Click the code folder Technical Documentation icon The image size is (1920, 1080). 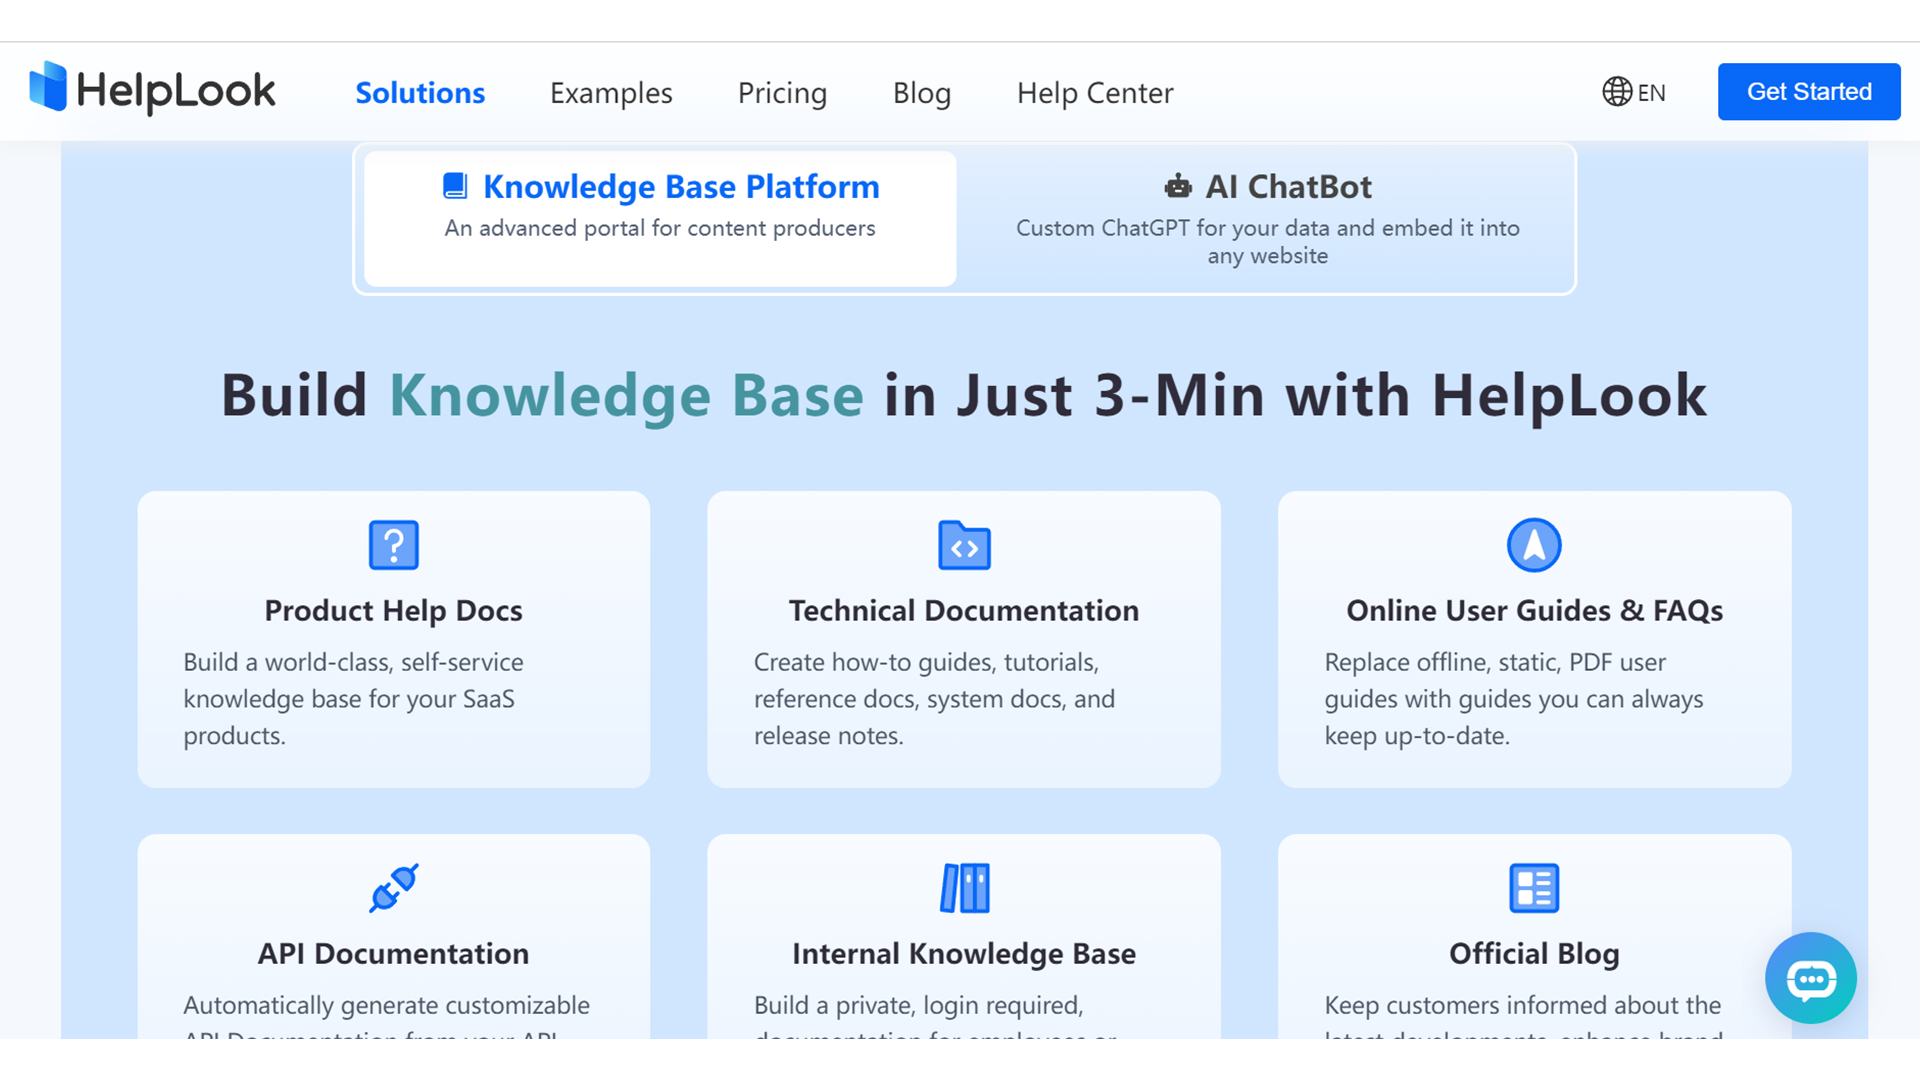pos(964,545)
